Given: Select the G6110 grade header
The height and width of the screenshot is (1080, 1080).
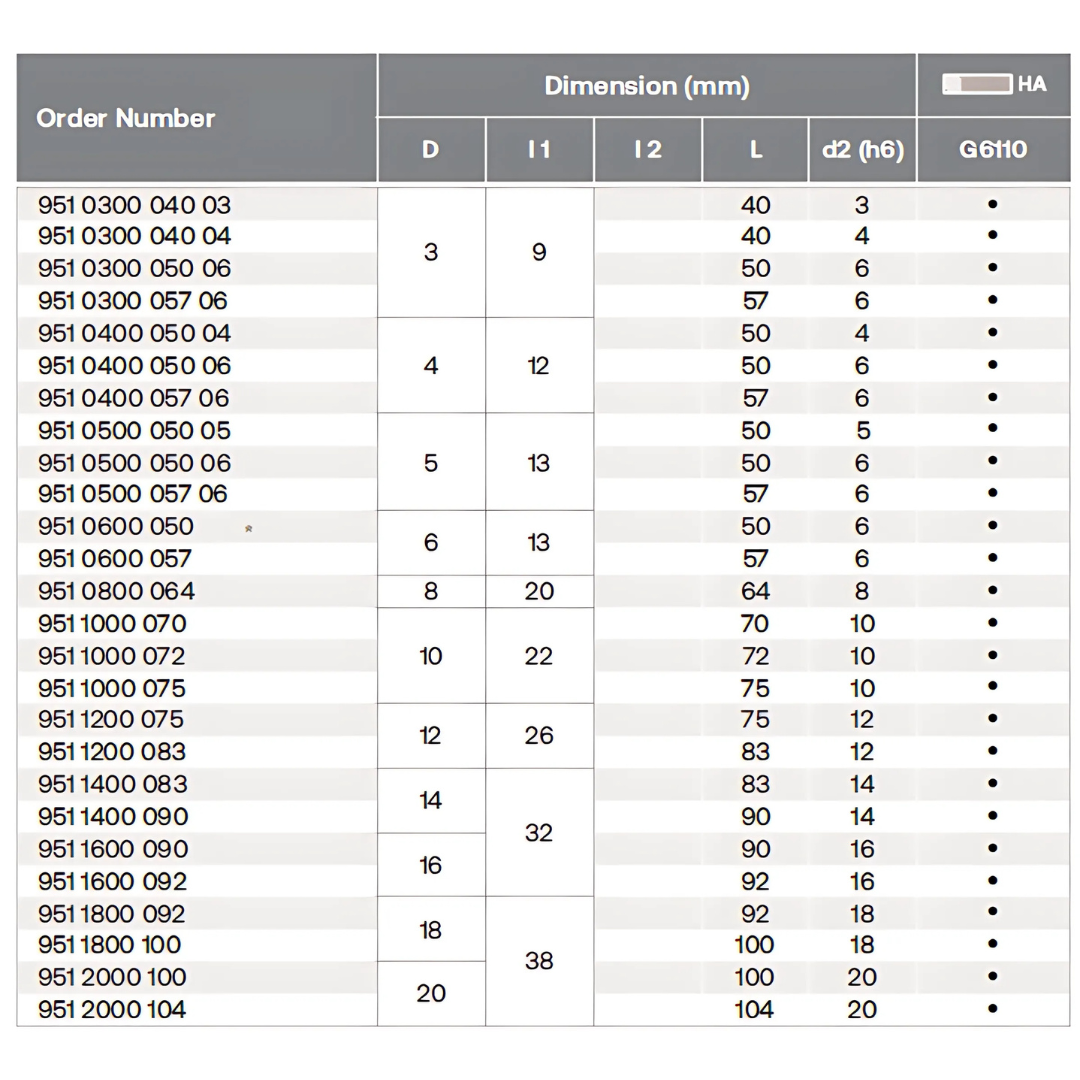Looking at the screenshot, I should point(992,150).
